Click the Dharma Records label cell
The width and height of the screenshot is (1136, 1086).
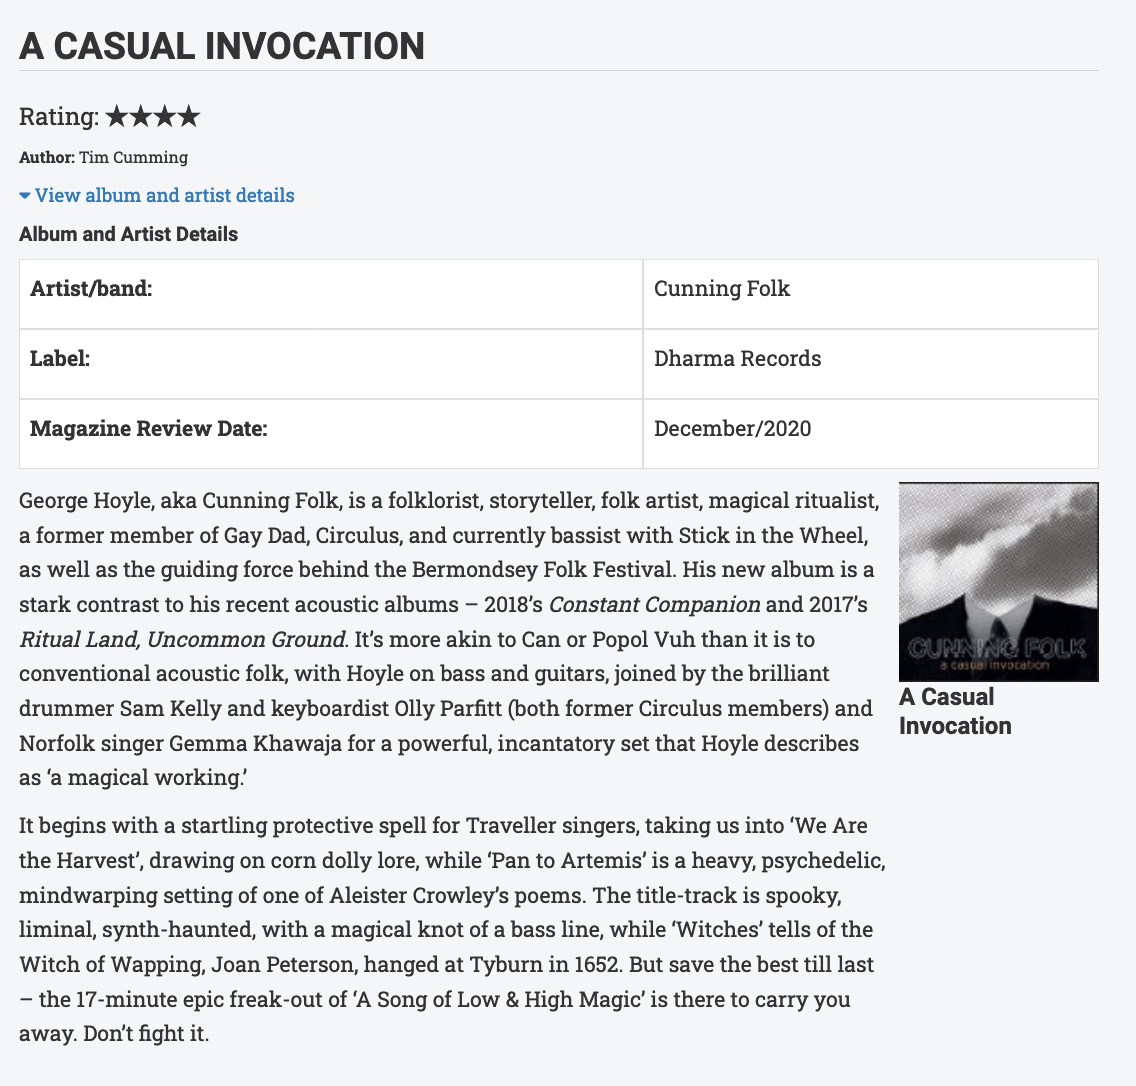[737, 359]
